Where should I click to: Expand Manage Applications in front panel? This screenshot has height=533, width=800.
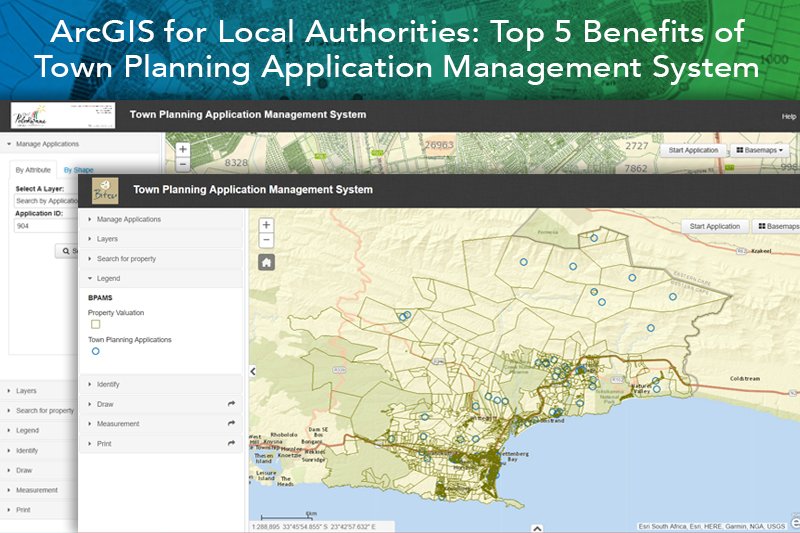tap(161, 219)
